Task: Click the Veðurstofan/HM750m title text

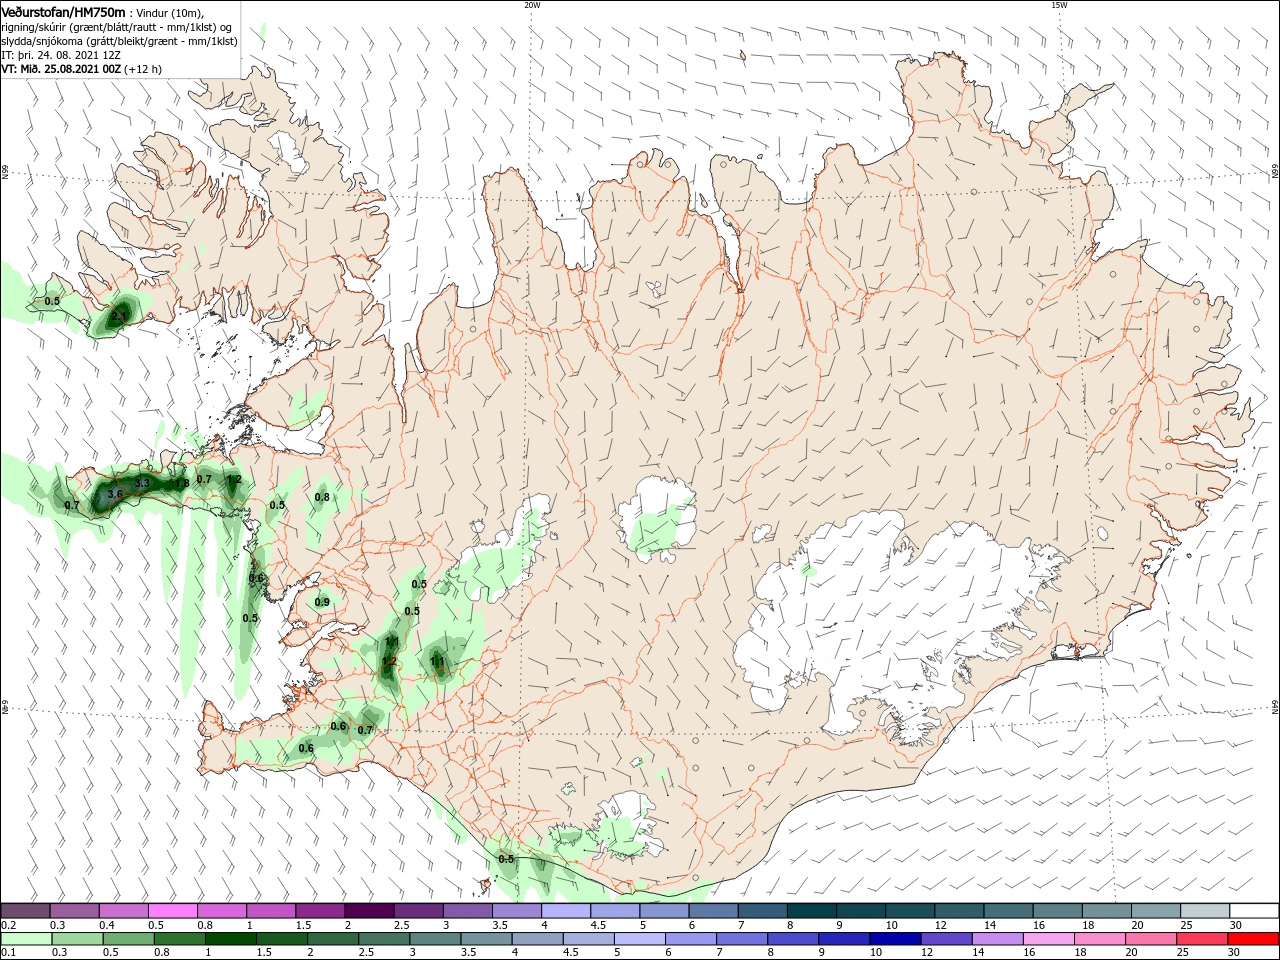Action: (x=64, y=12)
